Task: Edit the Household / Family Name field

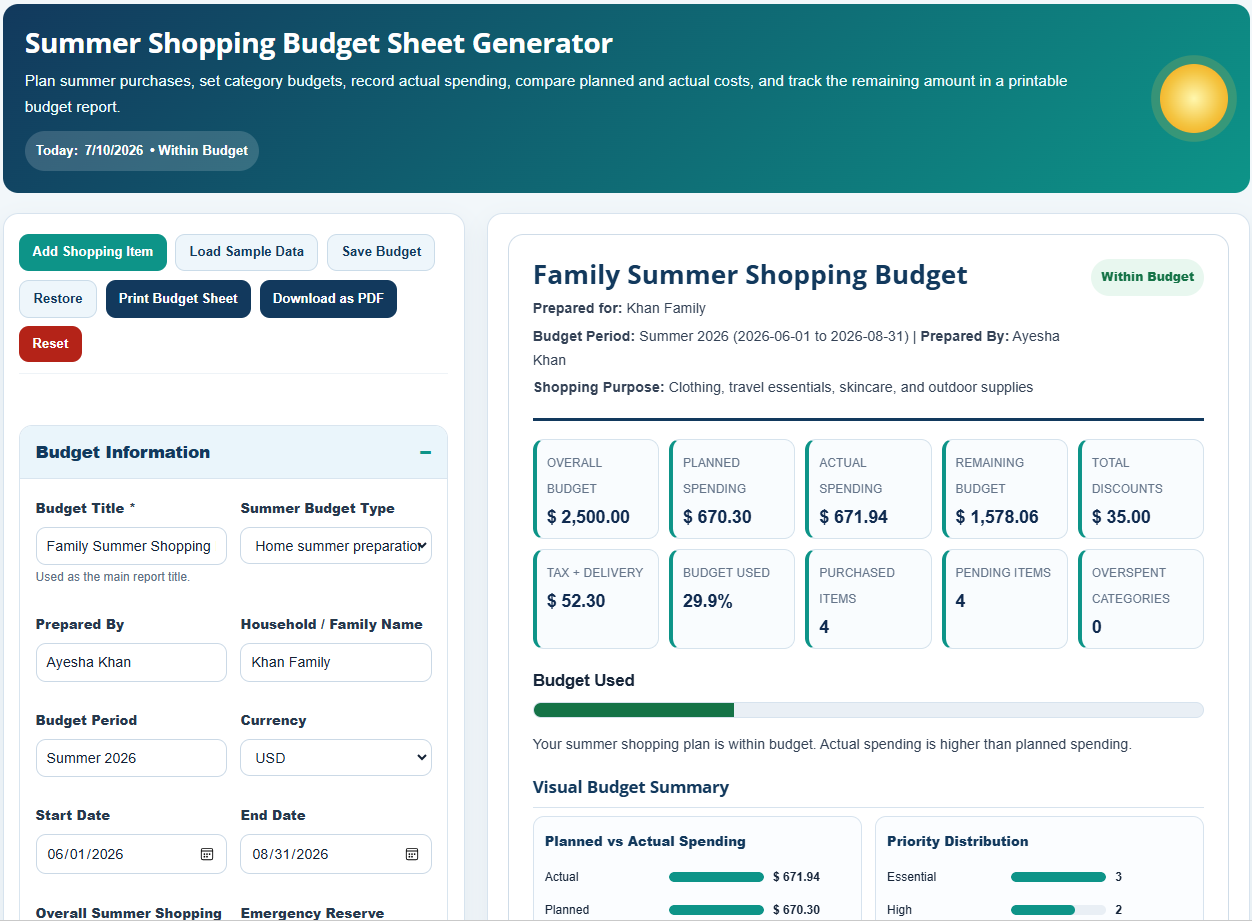Action: pyautogui.click(x=336, y=662)
